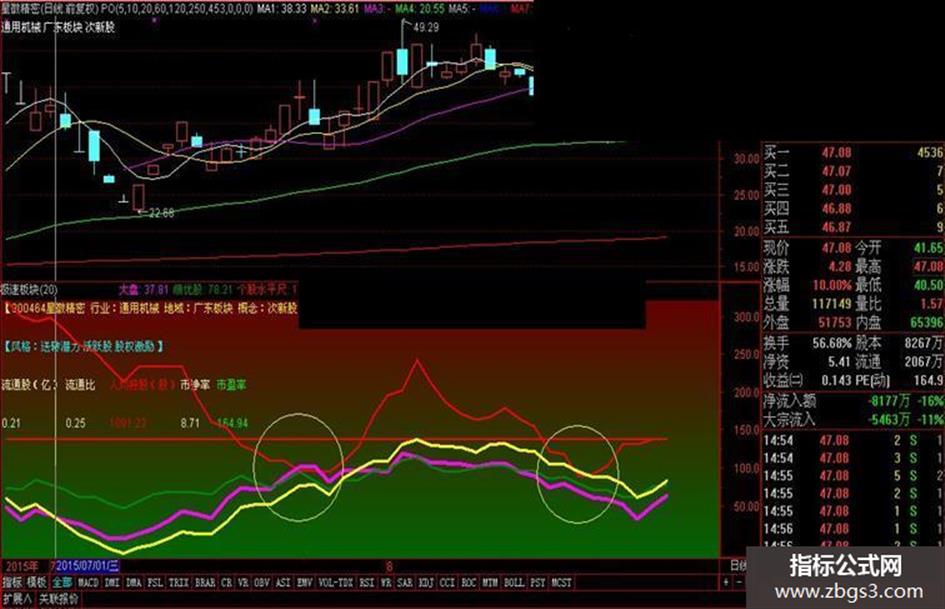Click the 买三 bid price 47.00

(837, 190)
